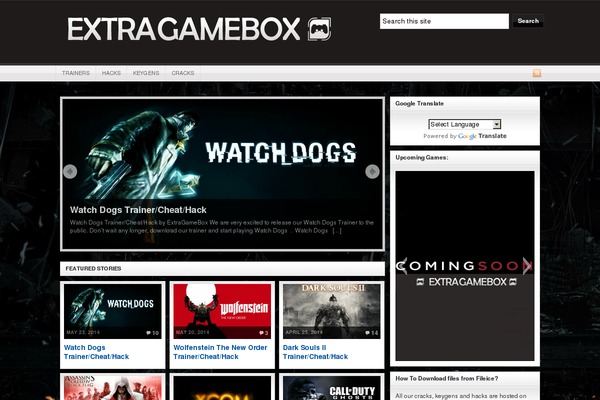Viewport: 600px width, 400px height.
Task: Click the Google Translate link text
Action: point(482,136)
